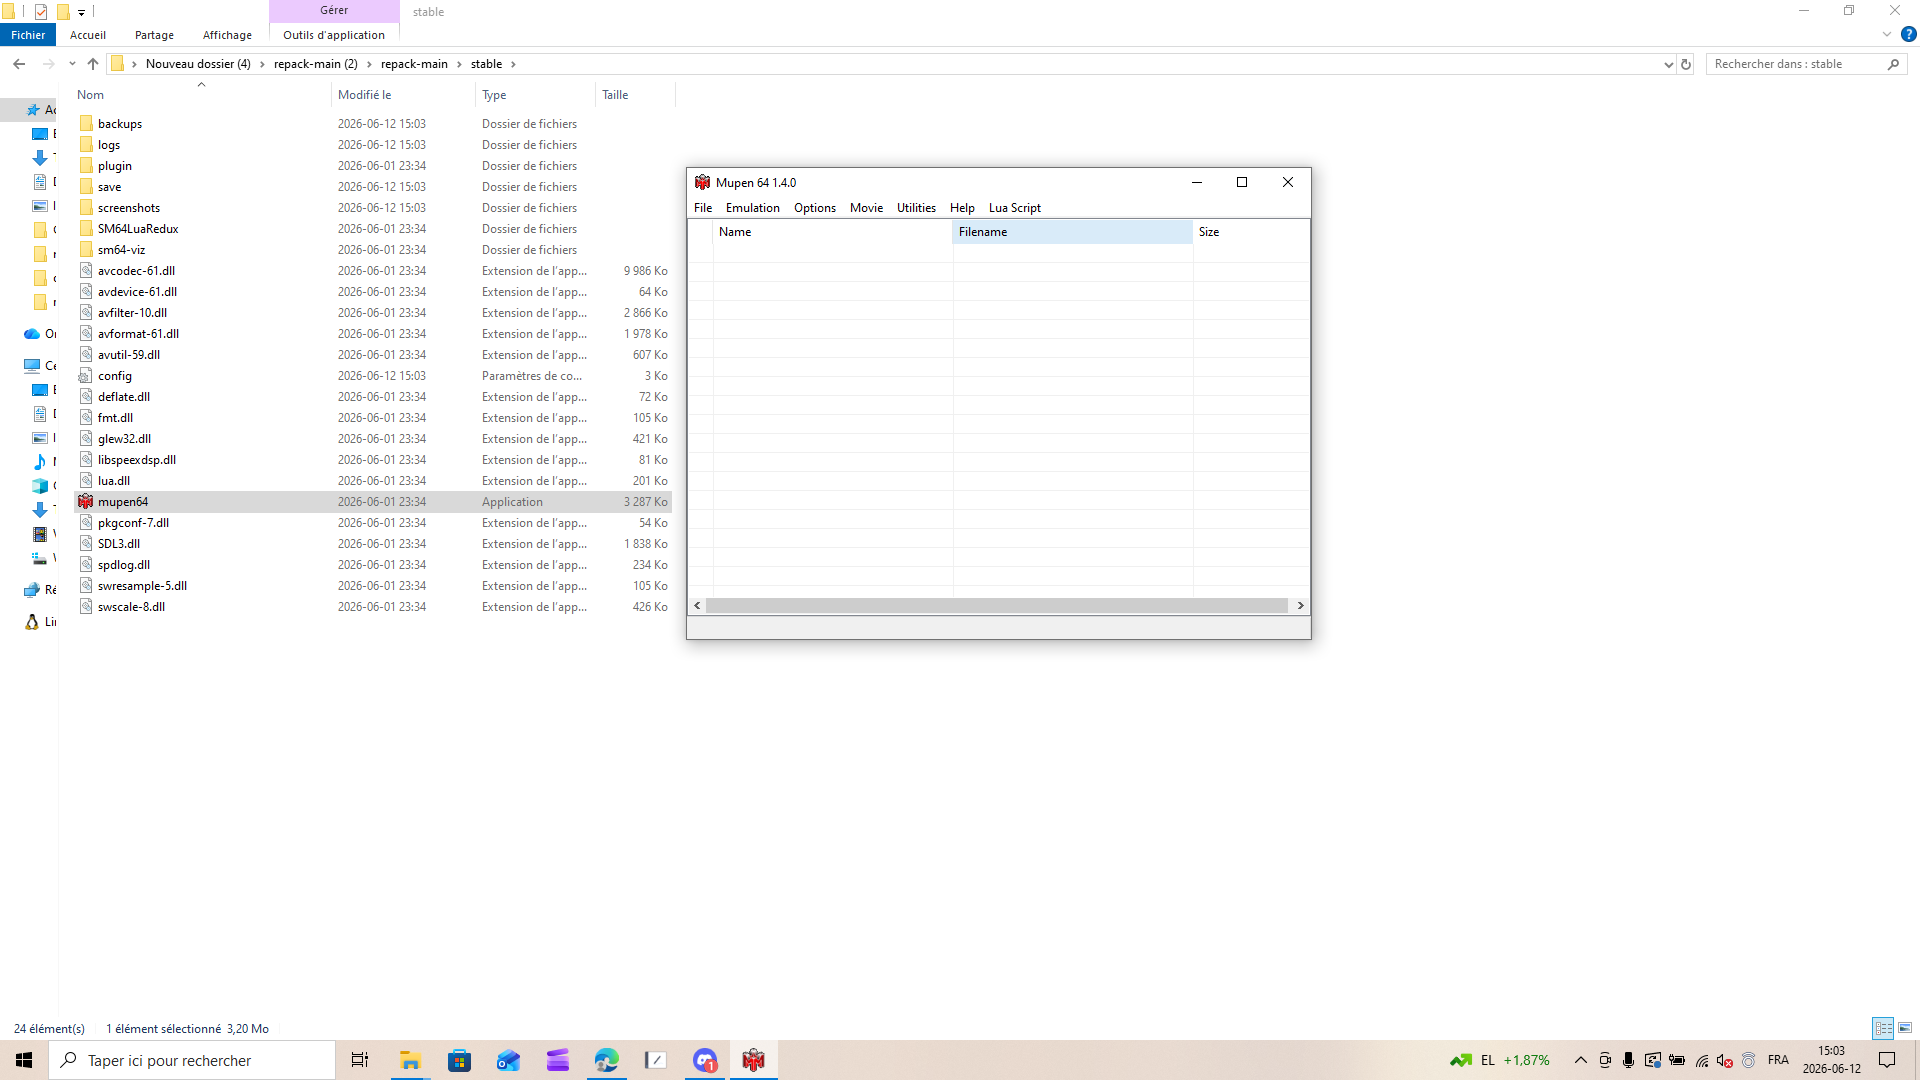
Task: Expand the chevron after stable in address bar
Action: tap(513, 64)
